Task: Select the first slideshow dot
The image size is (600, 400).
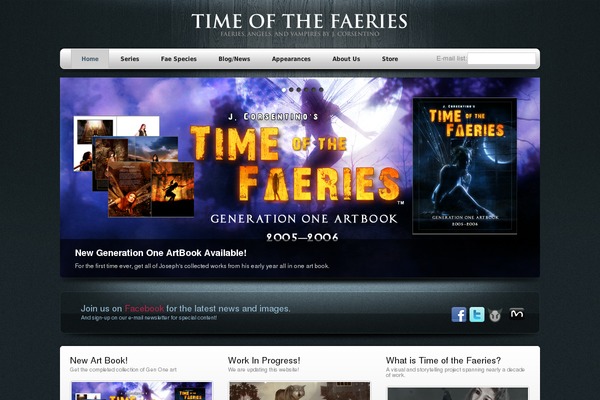Action: (284, 90)
